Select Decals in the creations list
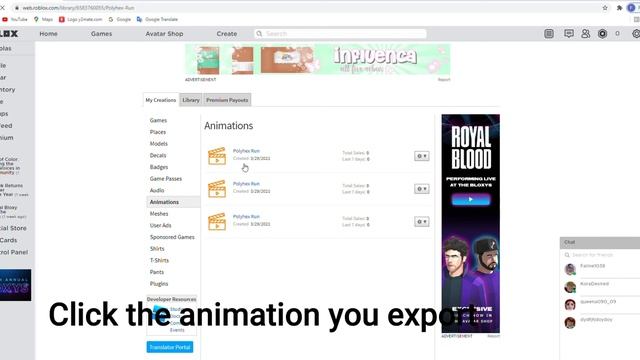This screenshot has height=360, width=640. pos(158,156)
